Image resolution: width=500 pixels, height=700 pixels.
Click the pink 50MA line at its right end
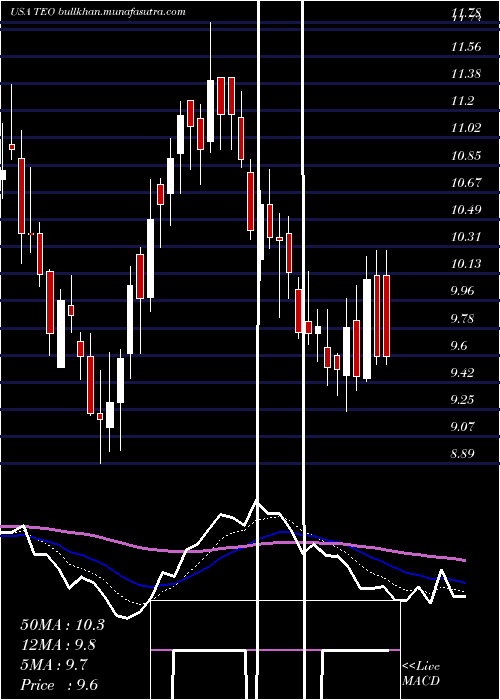[x=463, y=559]
